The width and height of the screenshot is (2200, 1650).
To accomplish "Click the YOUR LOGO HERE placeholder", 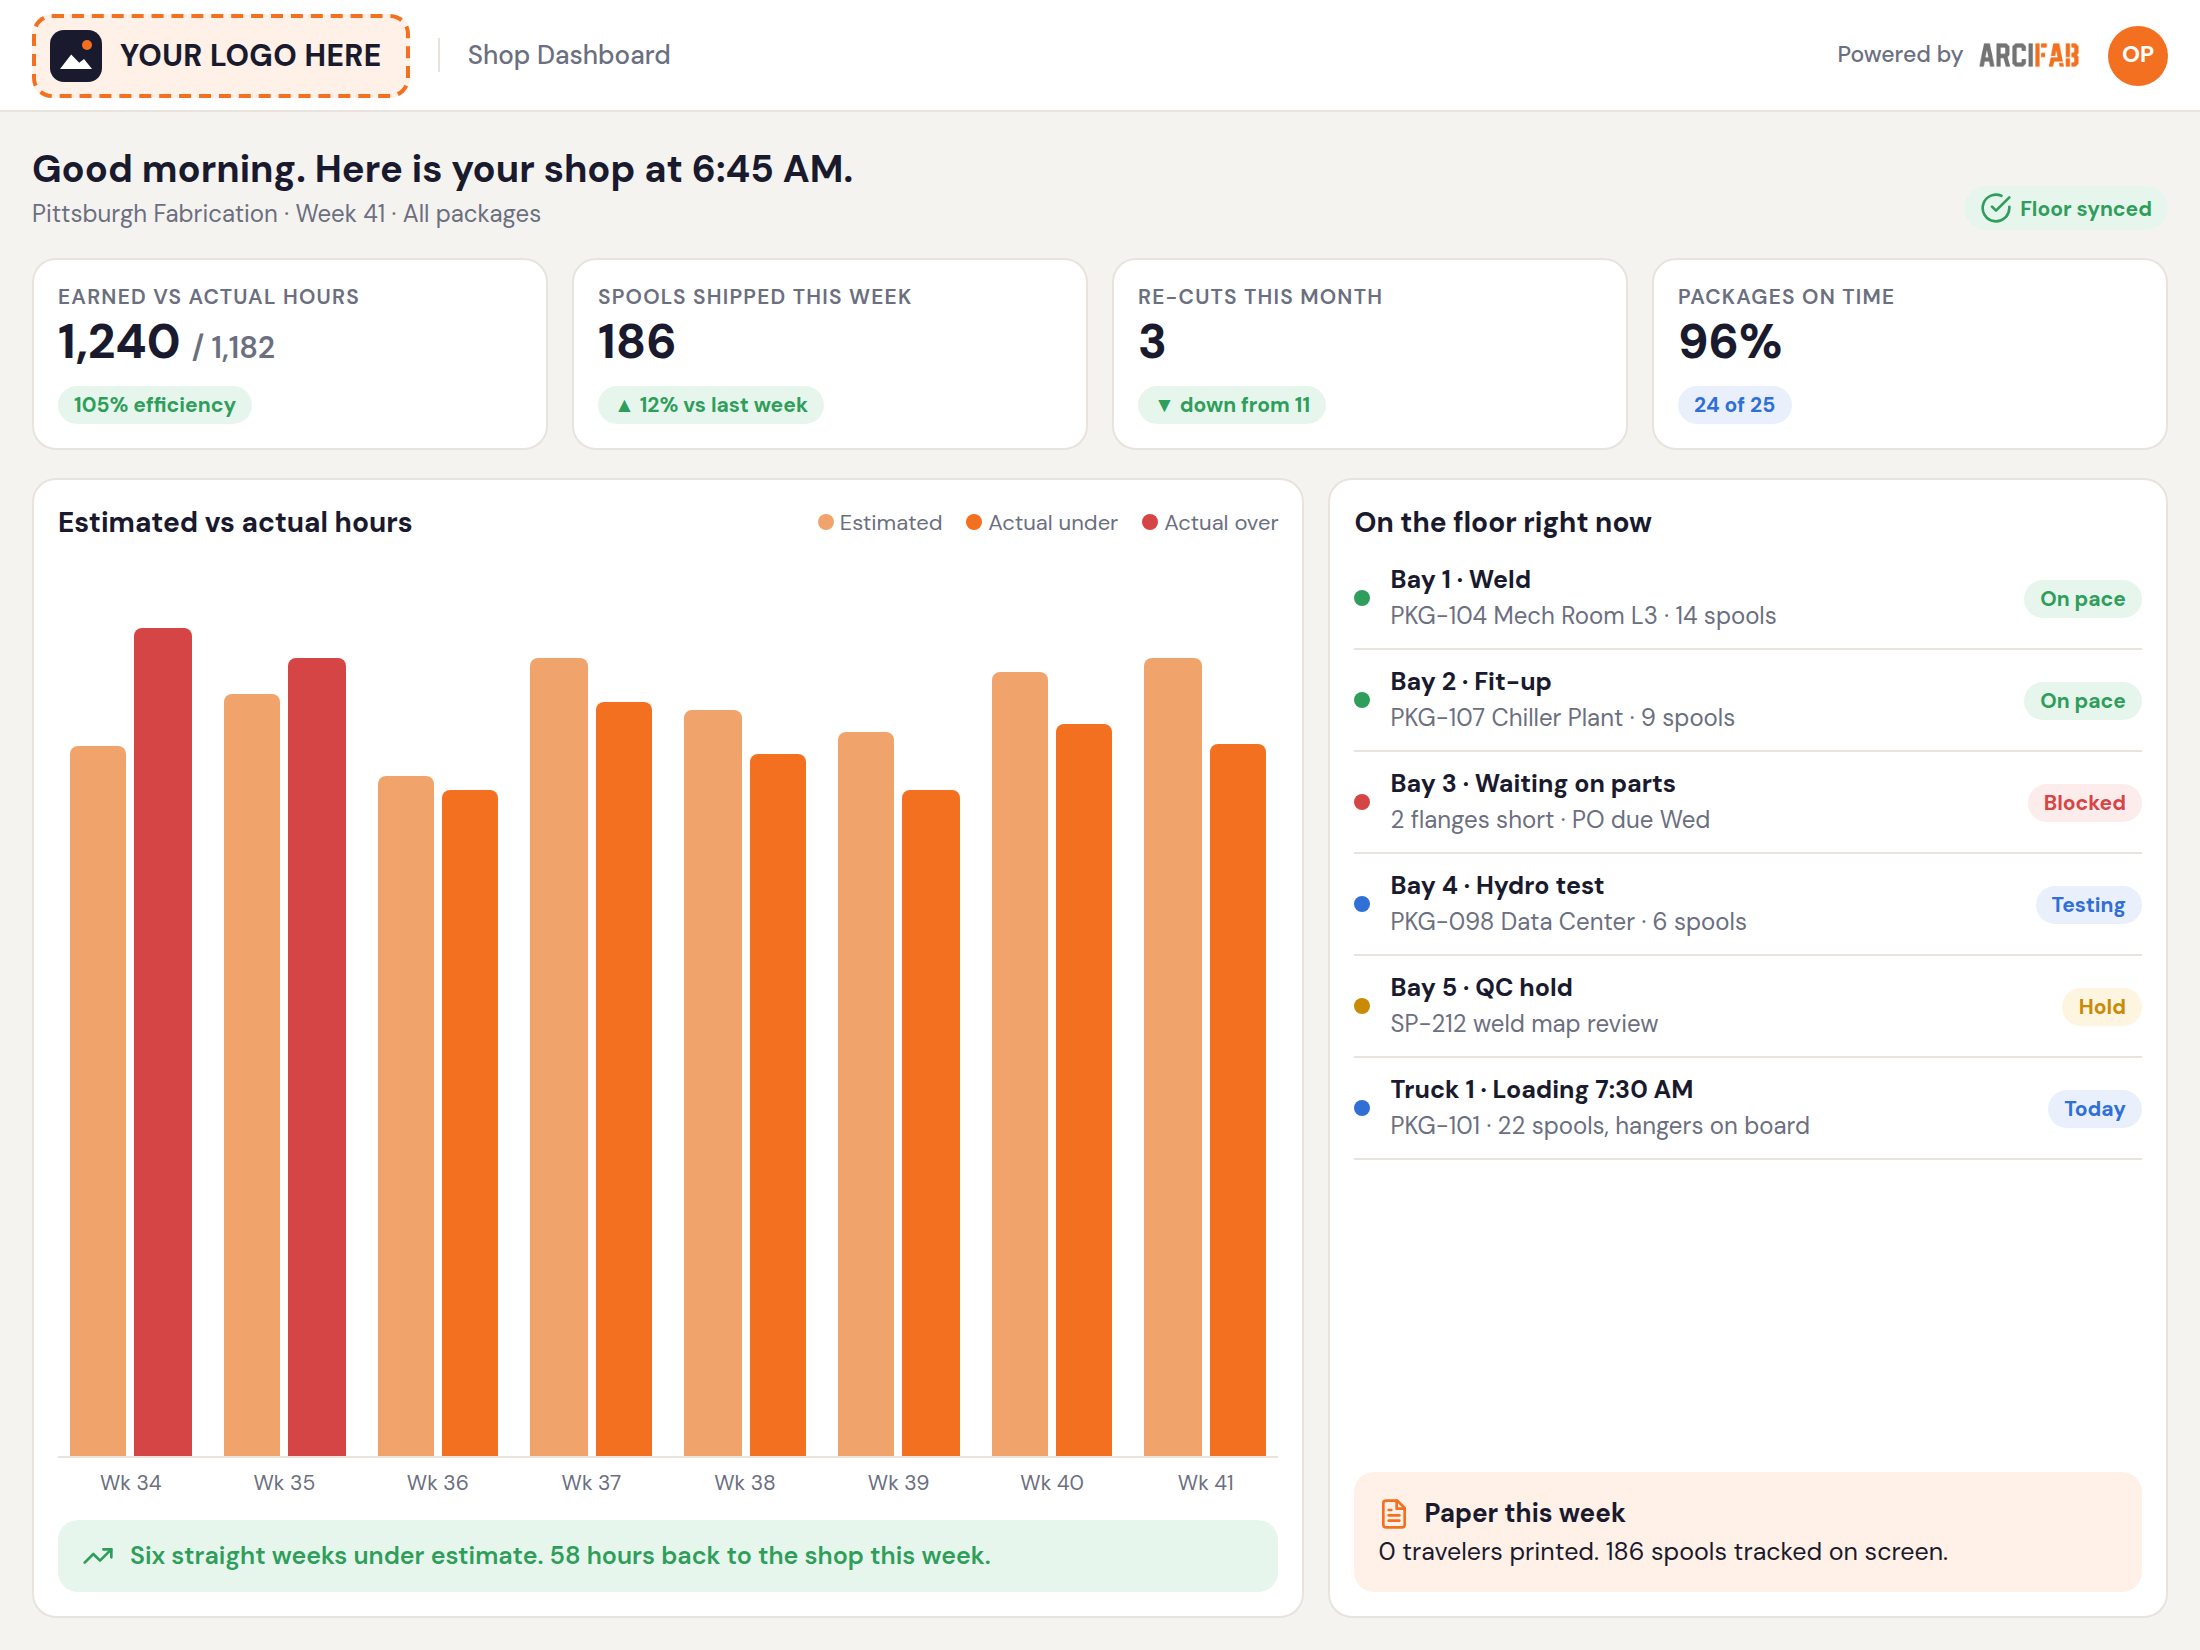I will point(221,56).
